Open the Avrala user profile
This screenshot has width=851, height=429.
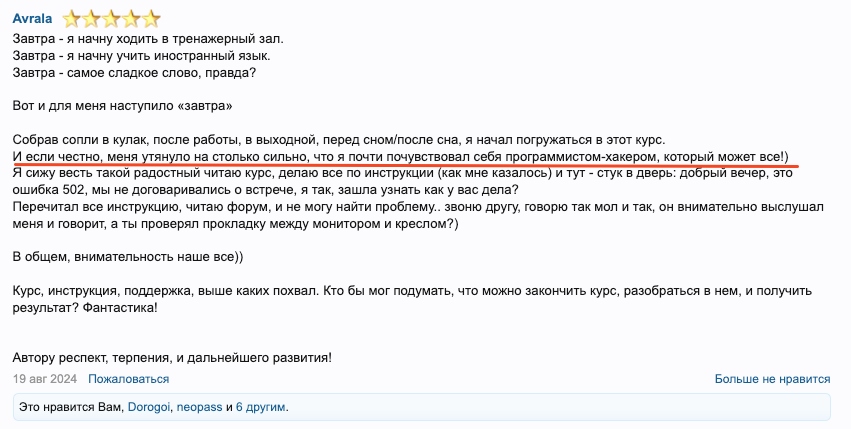point(32,19)
